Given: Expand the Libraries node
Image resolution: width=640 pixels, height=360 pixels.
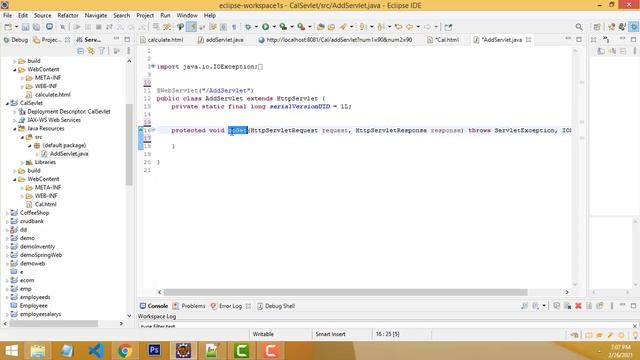Looking at the screenshot, I should [22, 162].
